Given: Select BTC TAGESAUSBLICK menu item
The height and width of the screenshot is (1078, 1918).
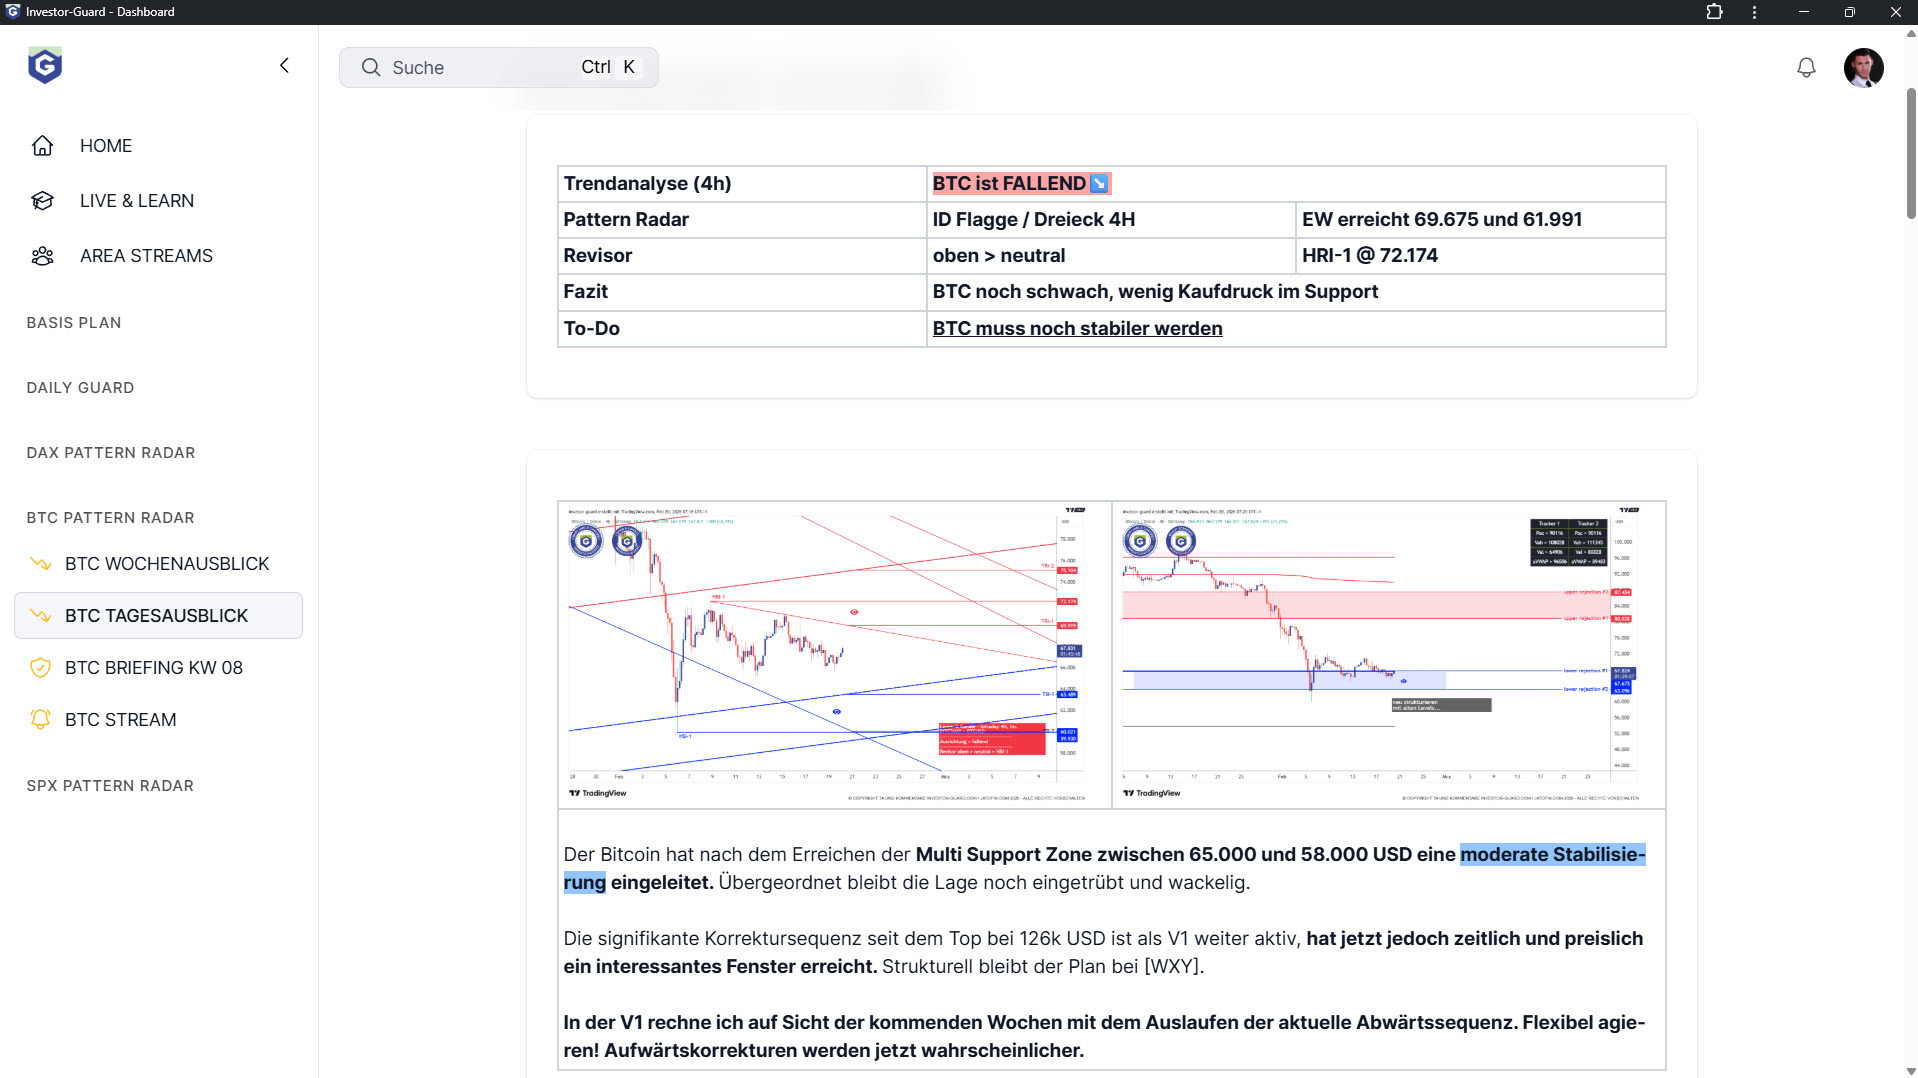Looking at the screenshot, I should pyautogui.click(x=157, y=616).
